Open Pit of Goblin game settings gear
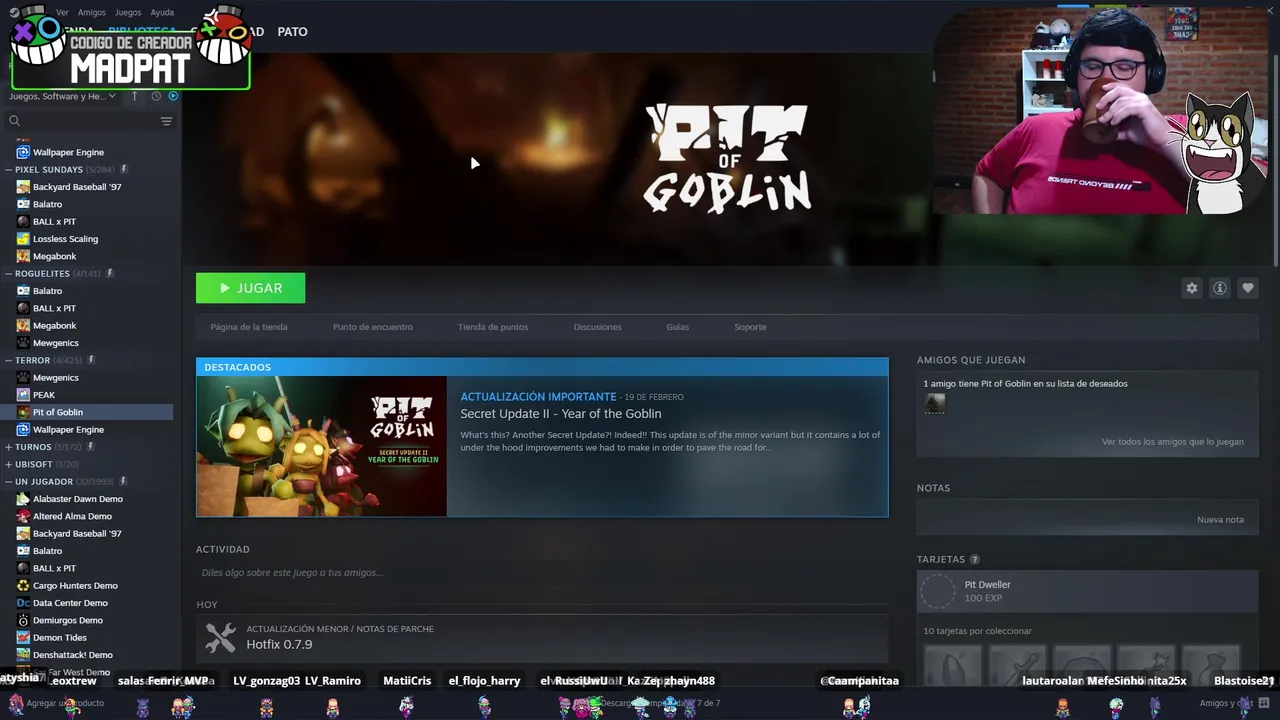 [x=1191, y=288]
